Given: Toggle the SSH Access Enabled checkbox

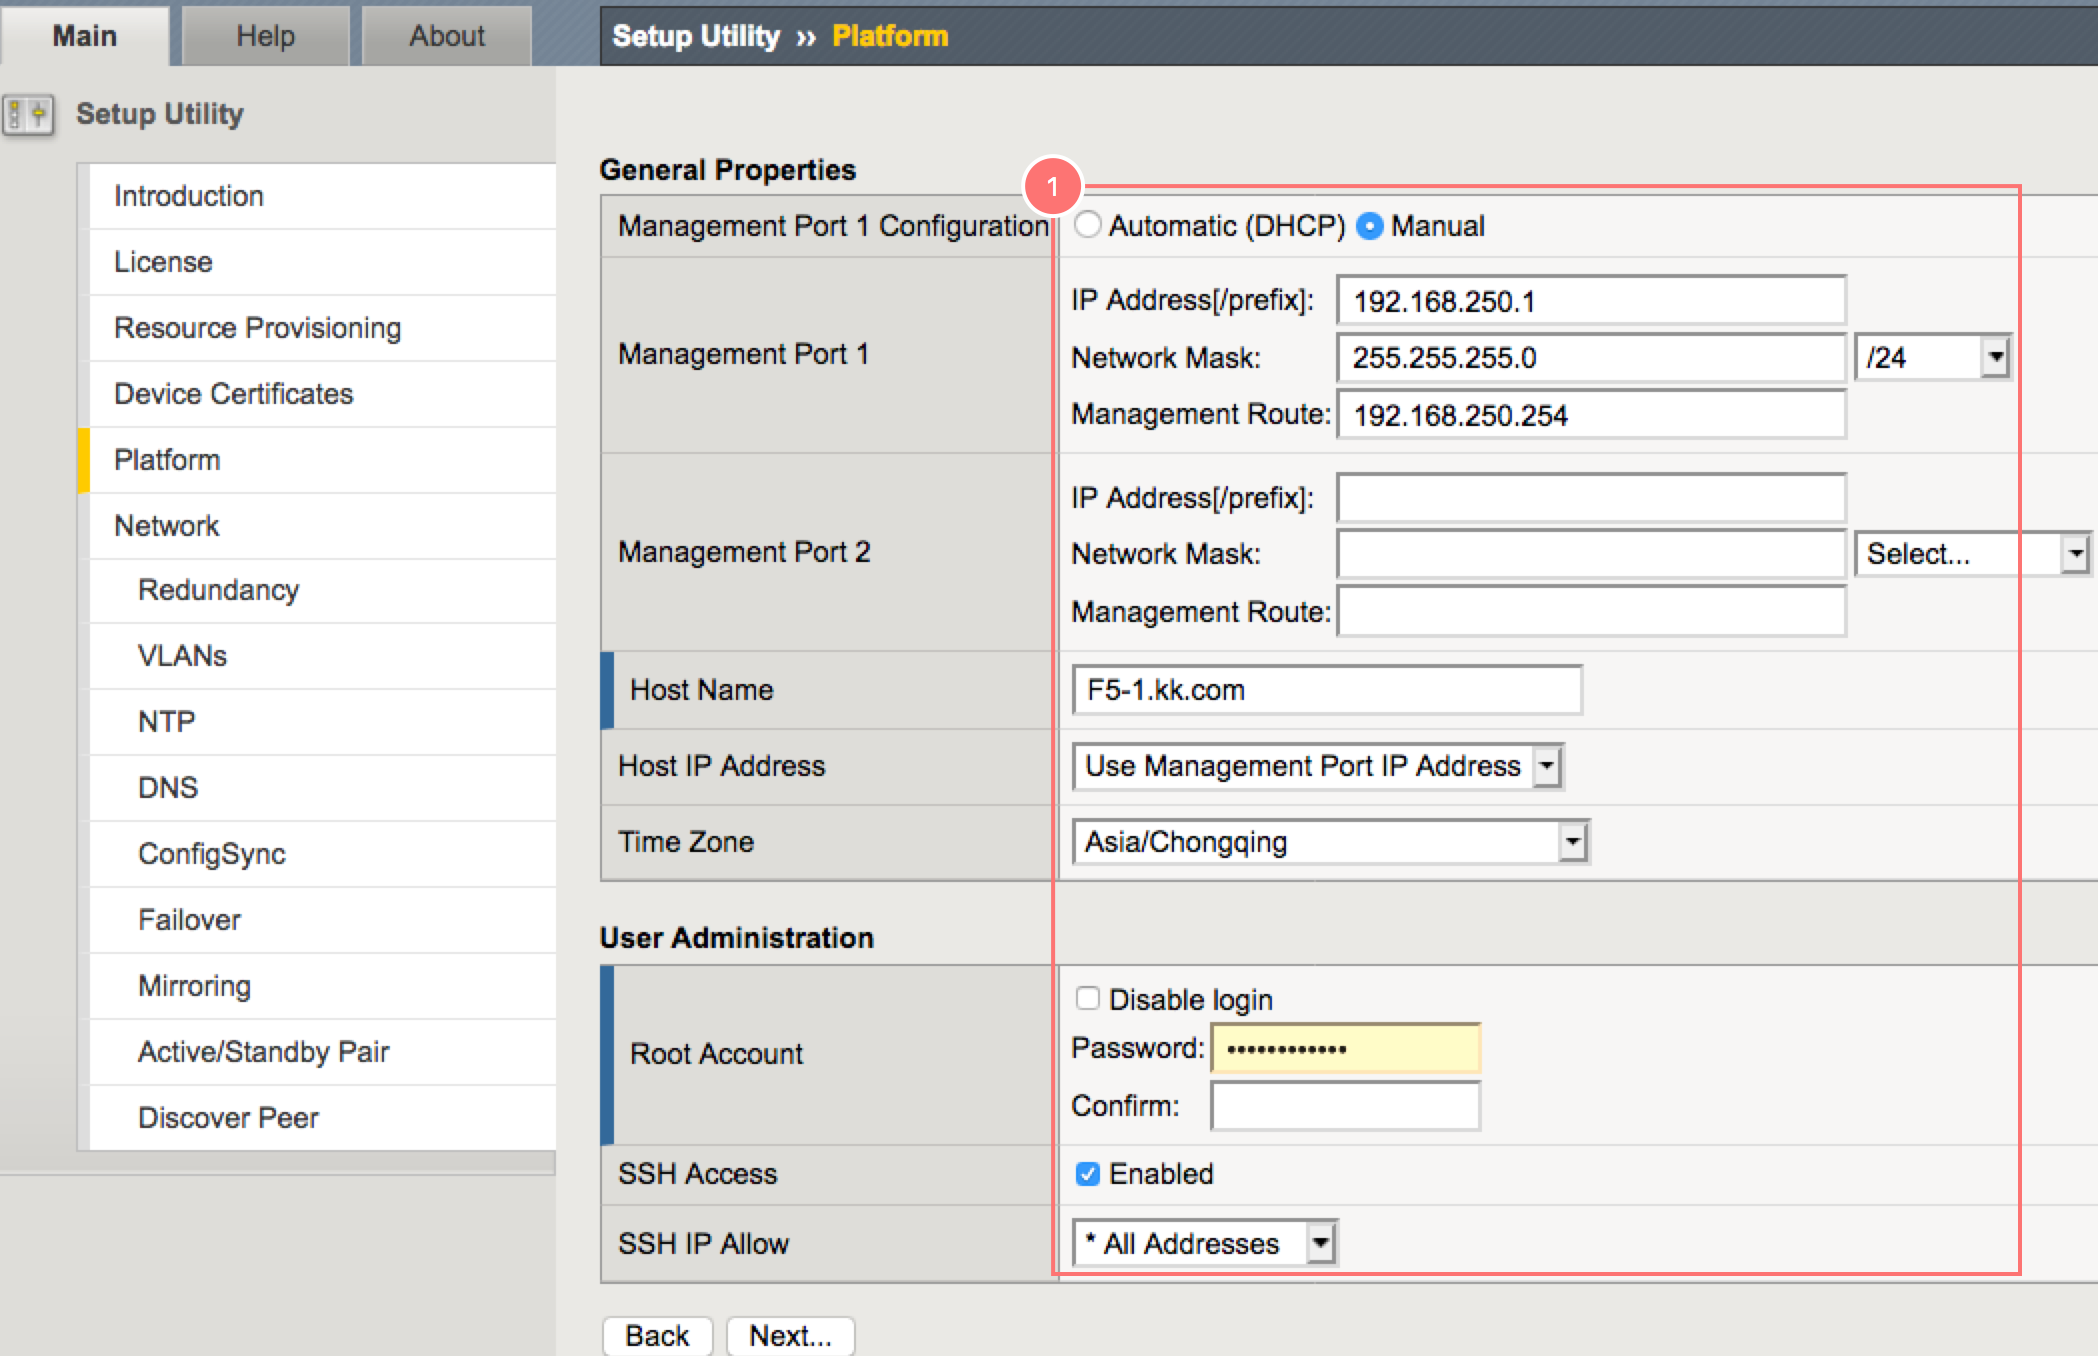Looking at the screenshot, I should tap(1087, 1173).
